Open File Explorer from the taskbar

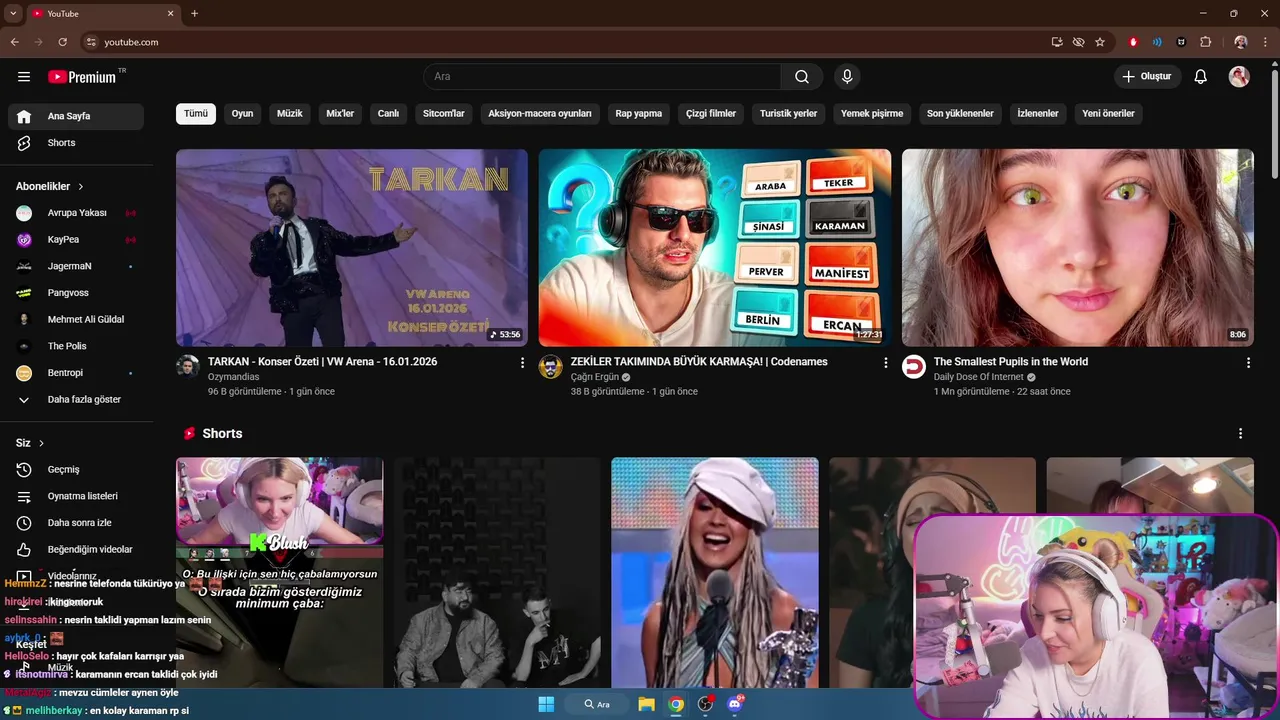click(646, 704)
